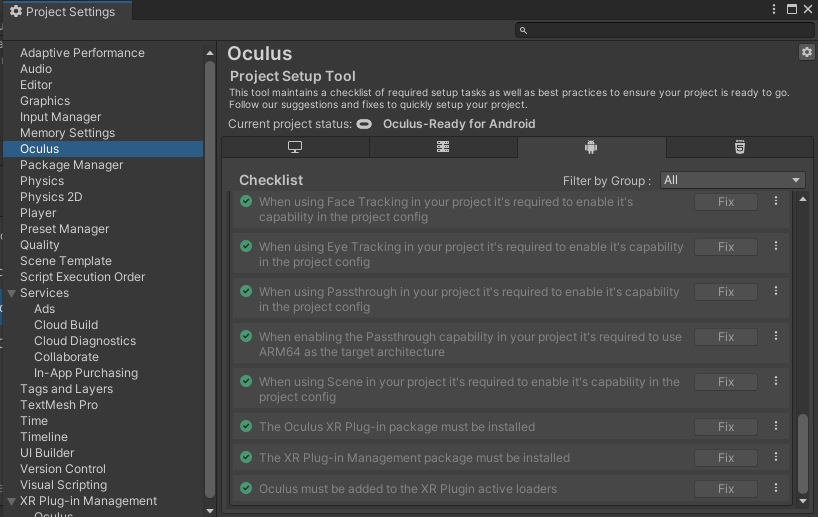Click the sidebar scroll down arrow

pos(210,511)
